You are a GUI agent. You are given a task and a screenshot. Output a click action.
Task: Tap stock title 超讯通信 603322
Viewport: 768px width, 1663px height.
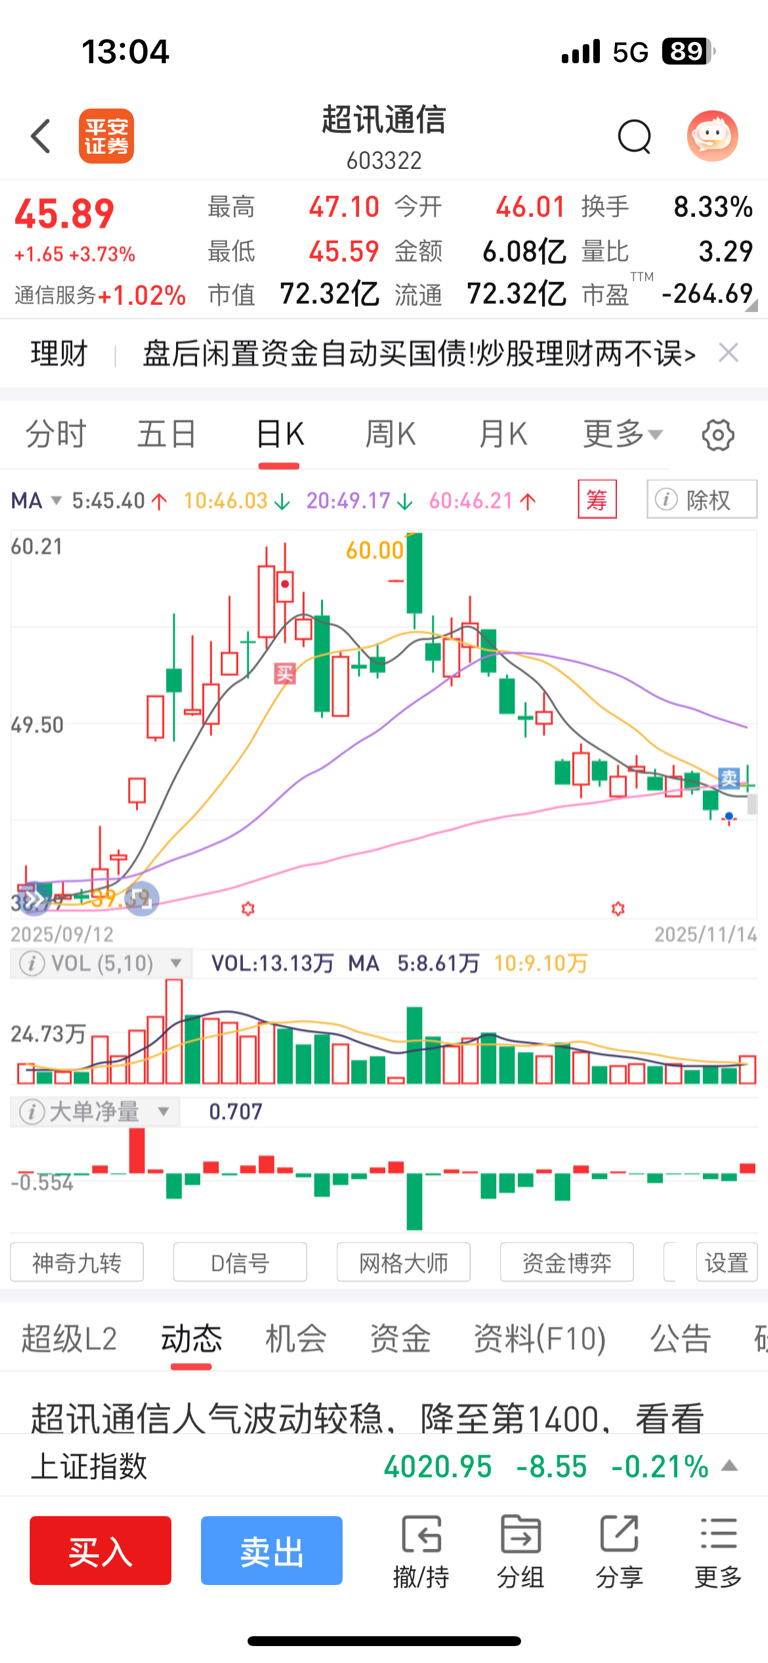pyautogui.click(x=384, y=137)
